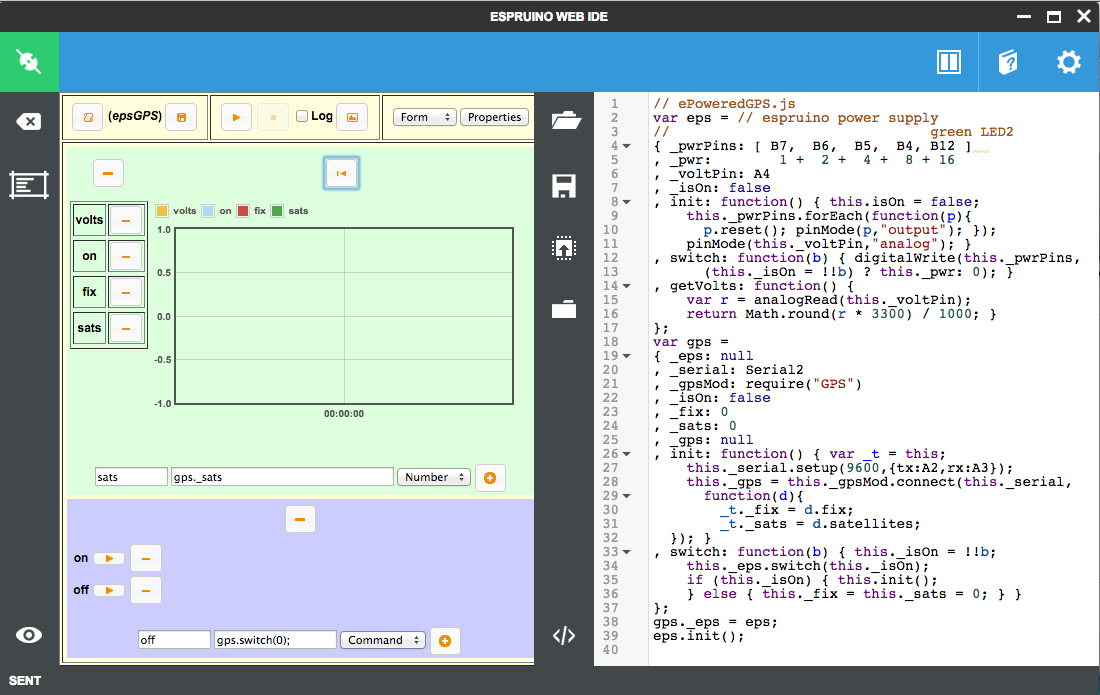Click the 'var gps =' code line
The image size is (1100, 695).
[x=691, y=342]
